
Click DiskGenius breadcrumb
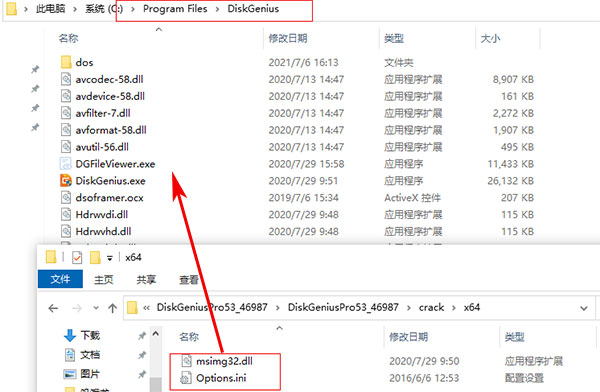(253, 8)
